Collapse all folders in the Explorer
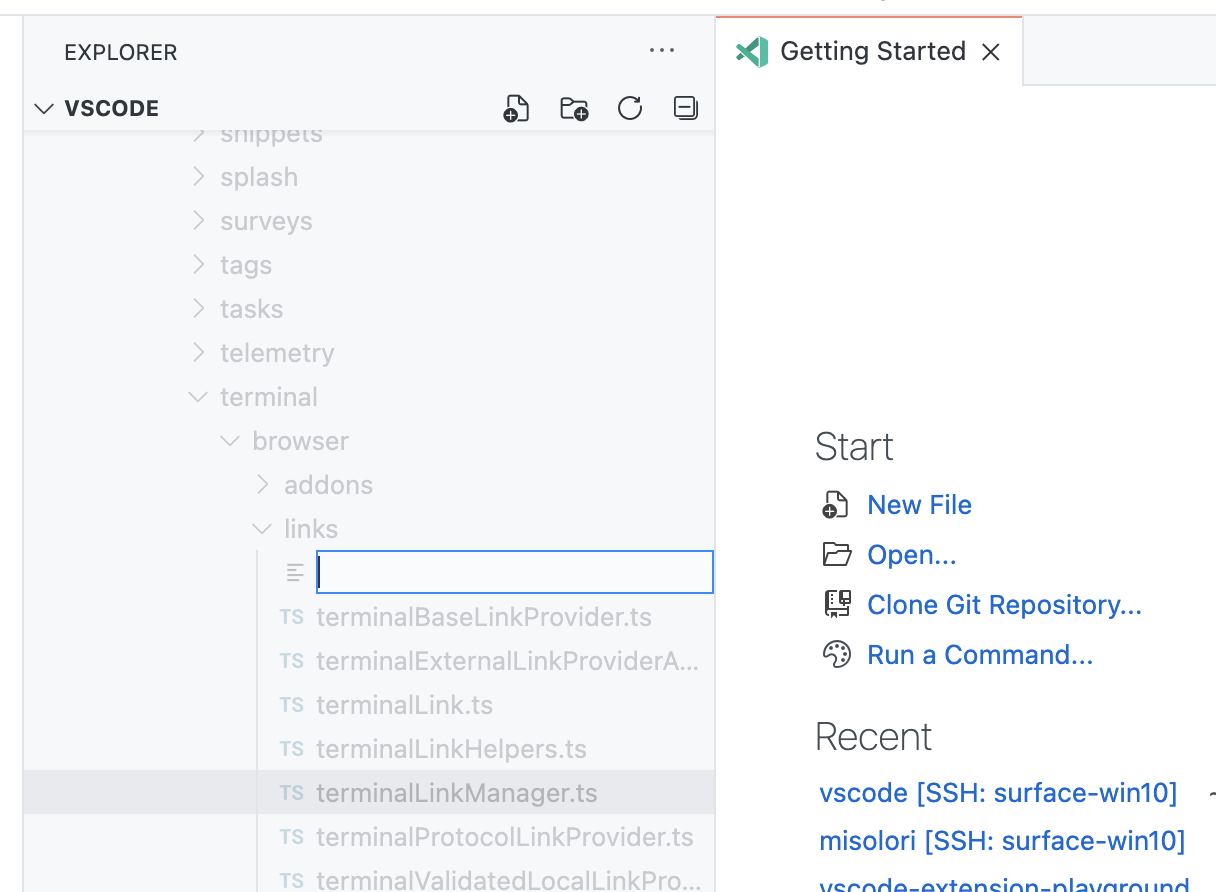 point(685,108)
